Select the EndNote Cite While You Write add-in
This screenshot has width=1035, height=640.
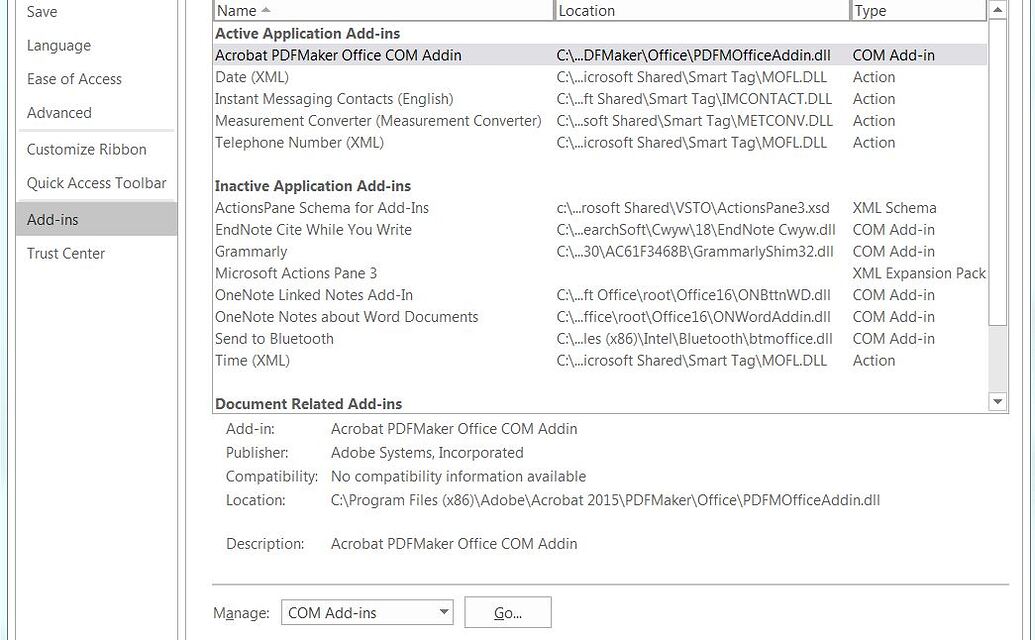[x=313, y=229]
